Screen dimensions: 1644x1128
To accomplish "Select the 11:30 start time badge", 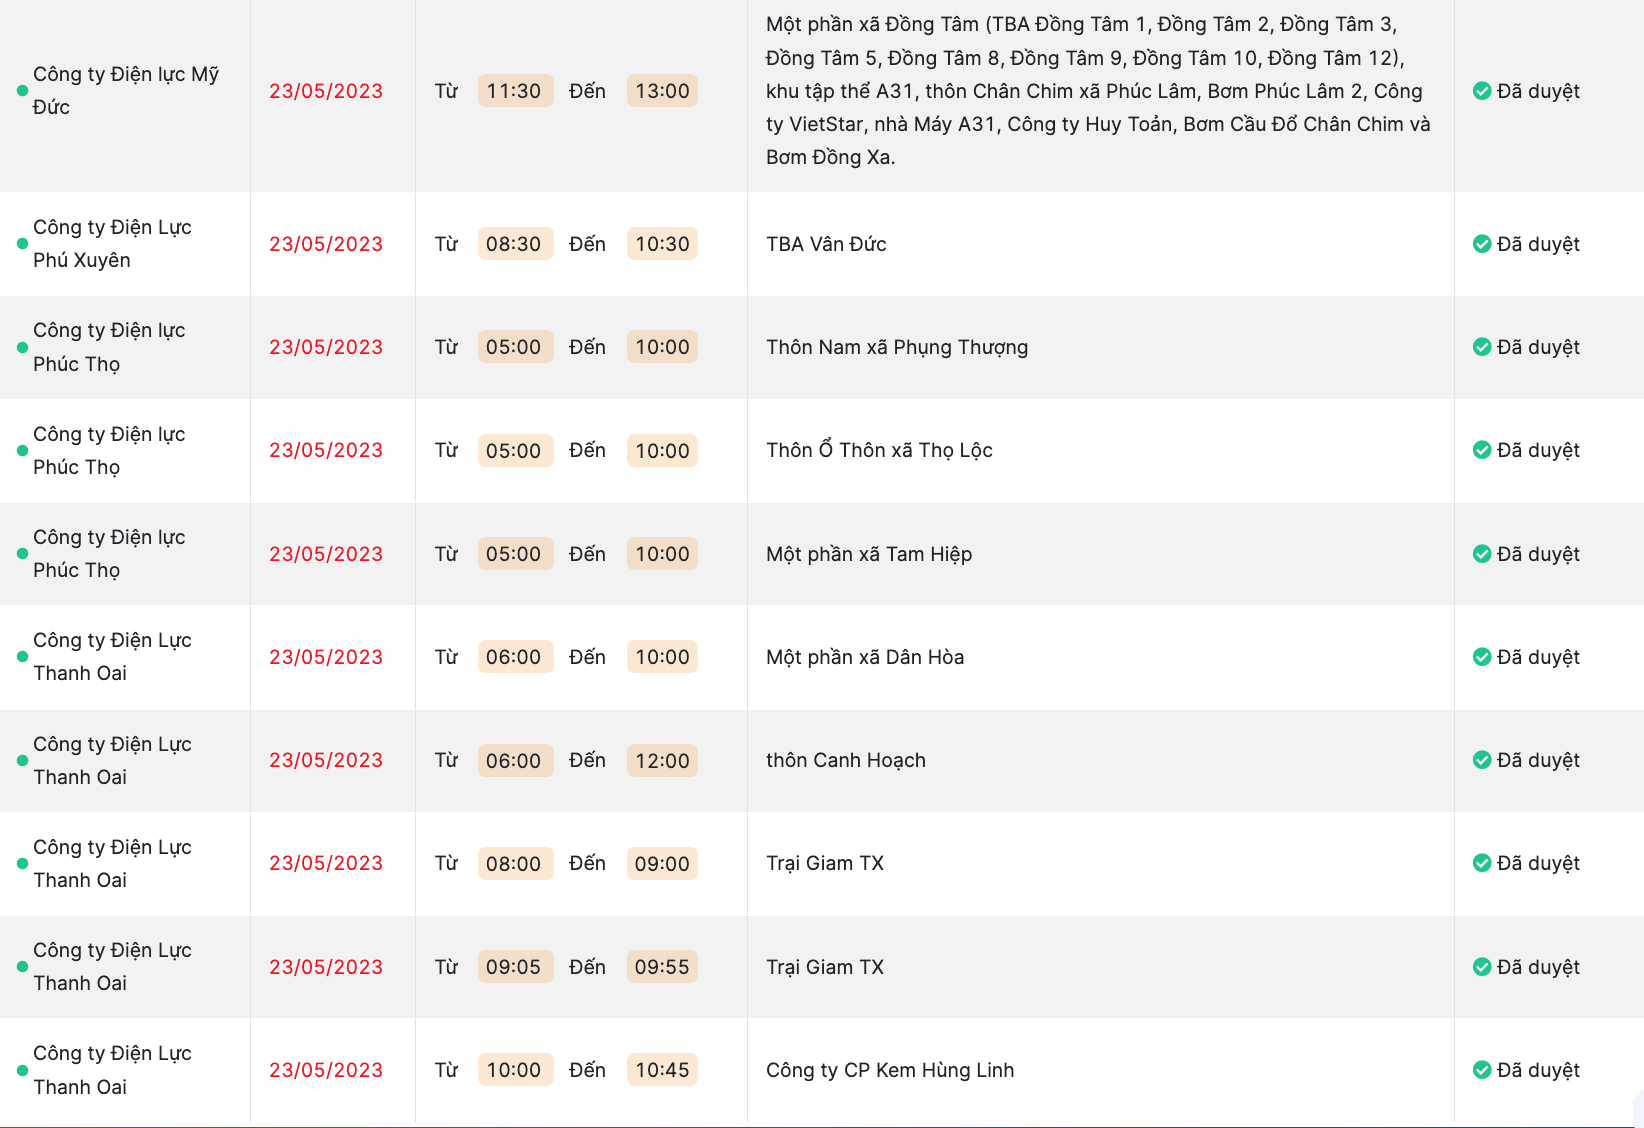I will coord(514,91).
